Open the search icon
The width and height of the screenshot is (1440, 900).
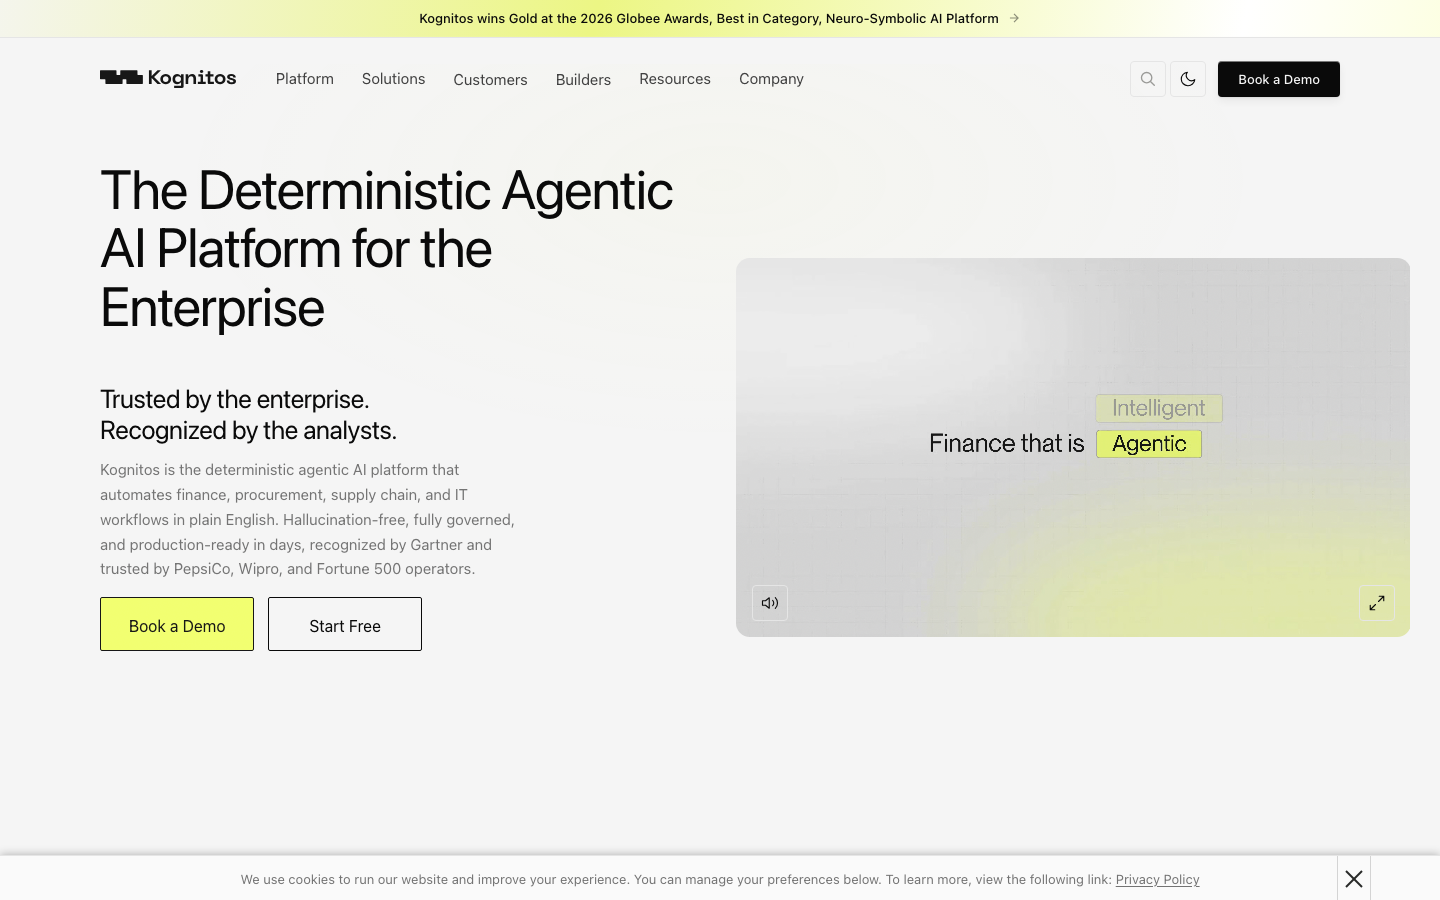1148,79
